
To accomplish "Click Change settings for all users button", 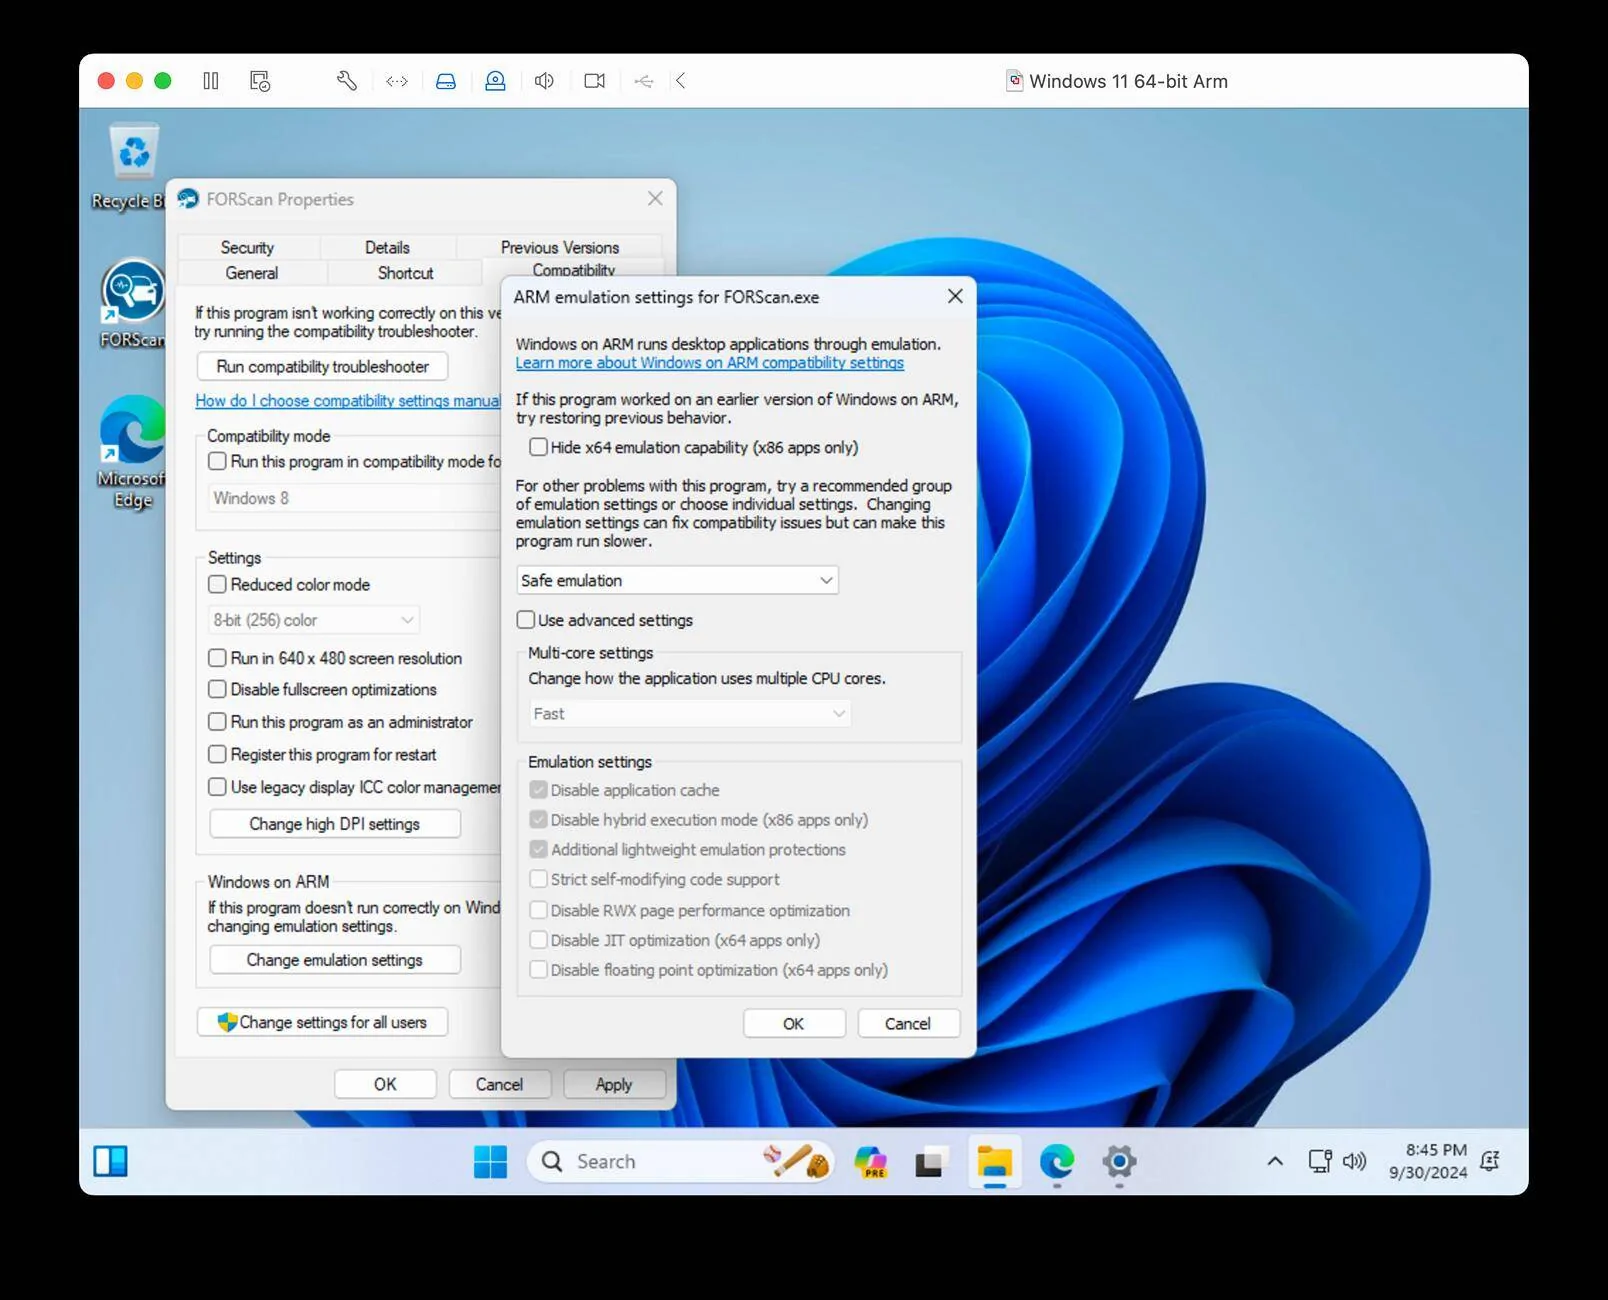I will (x=322, y=1022).
